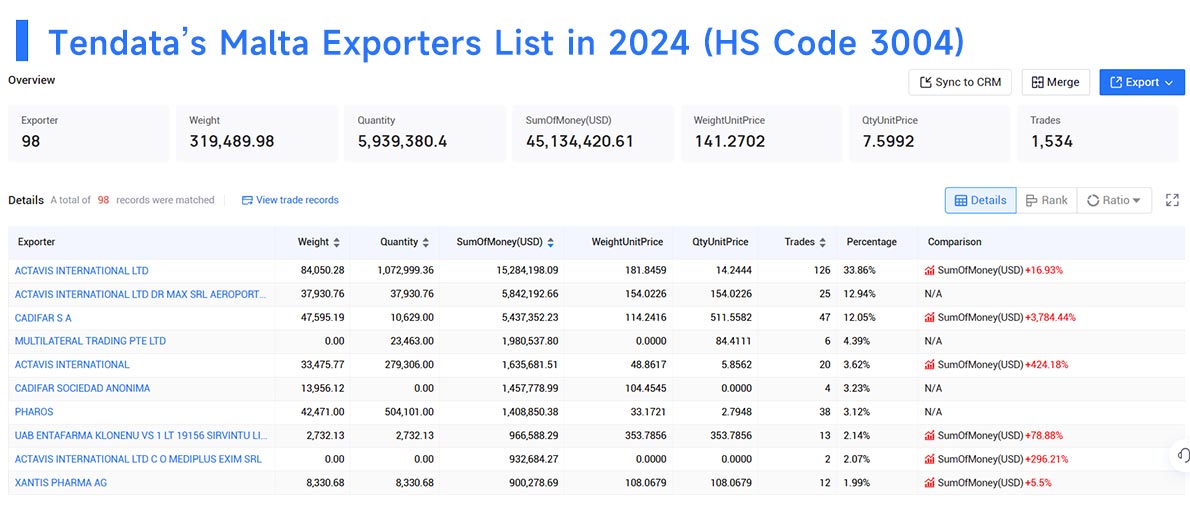Open ACTAVIS INTERNATIONAL LTD DR MAX SRL exporter
The height and width of the screenshot is (507, 1190).
(140, 294)
